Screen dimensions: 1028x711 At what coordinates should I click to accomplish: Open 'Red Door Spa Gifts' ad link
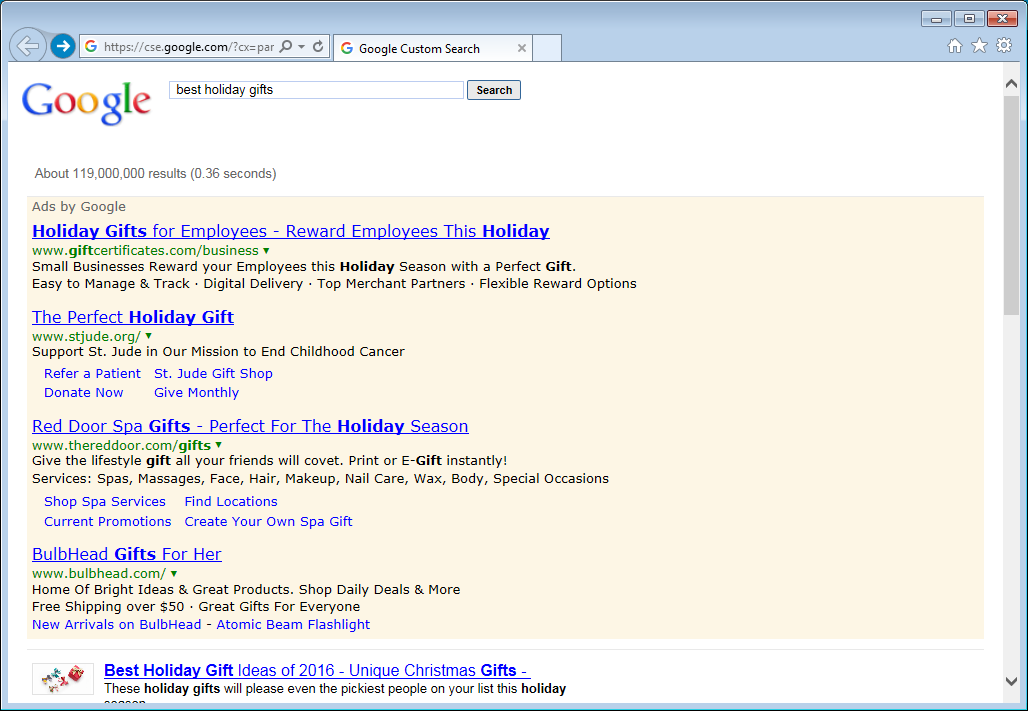tap(250, 426)
